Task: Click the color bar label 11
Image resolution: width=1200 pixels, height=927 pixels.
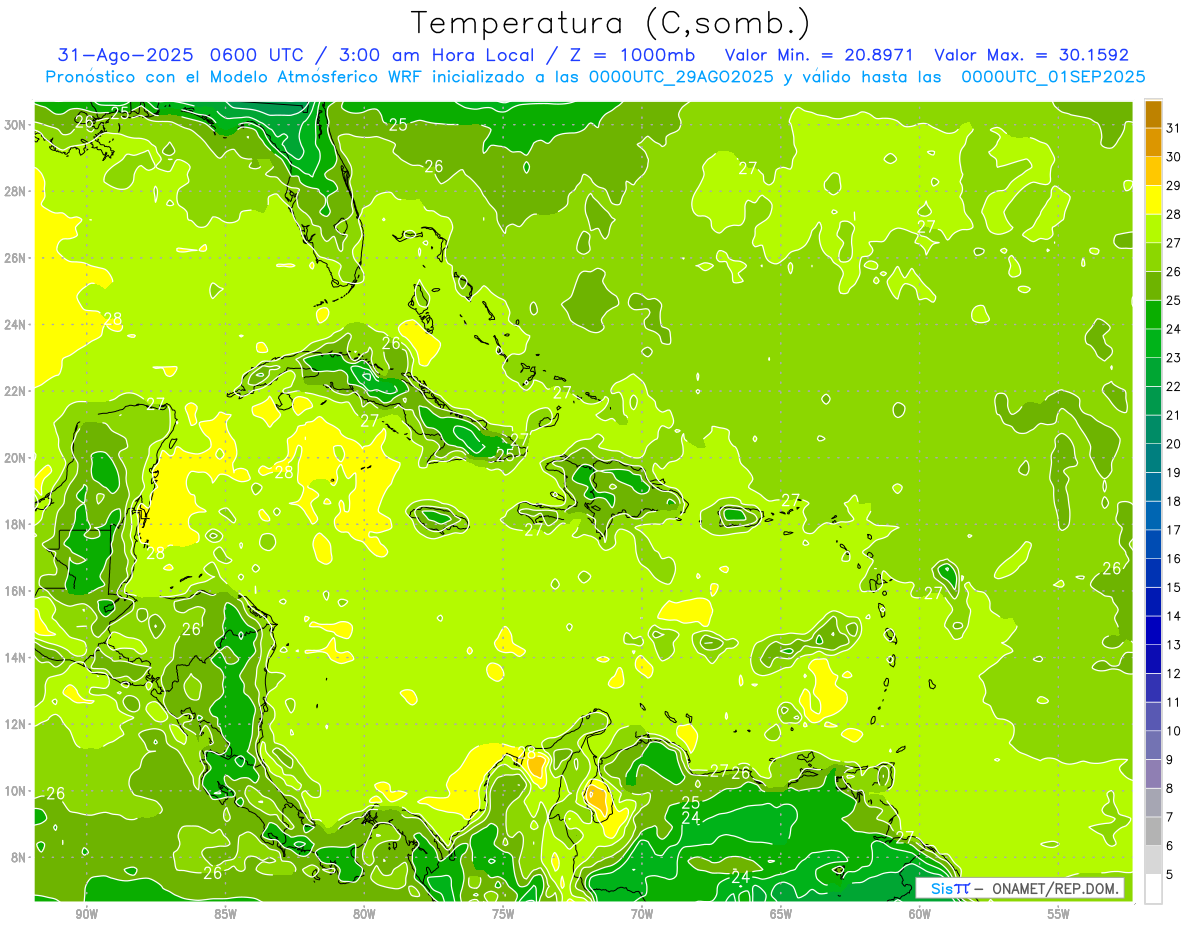Action: click(x=1174, y=702)
